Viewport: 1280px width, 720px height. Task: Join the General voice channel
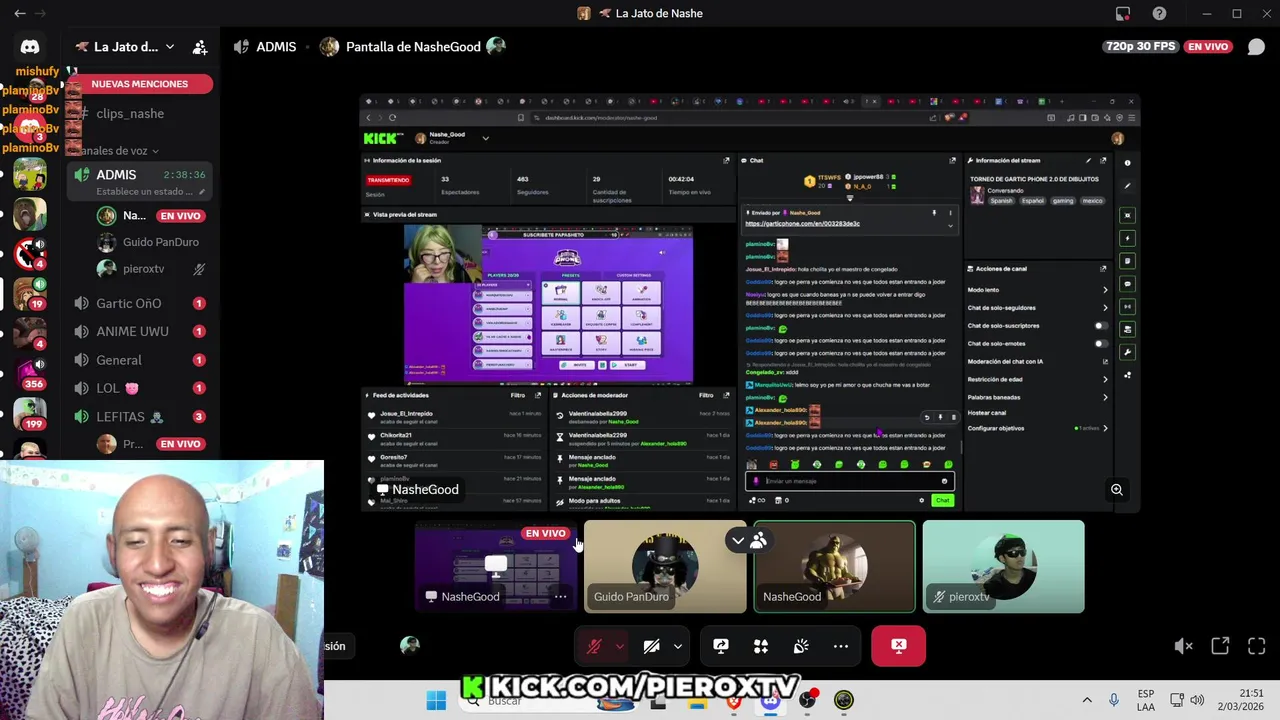click(140, 360)
